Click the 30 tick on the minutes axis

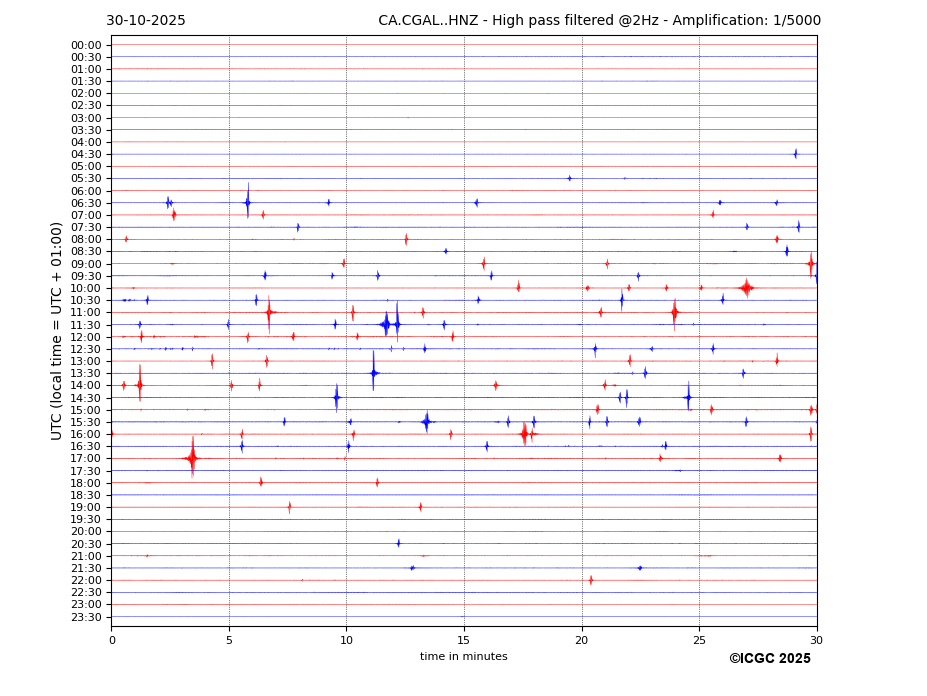816,640
